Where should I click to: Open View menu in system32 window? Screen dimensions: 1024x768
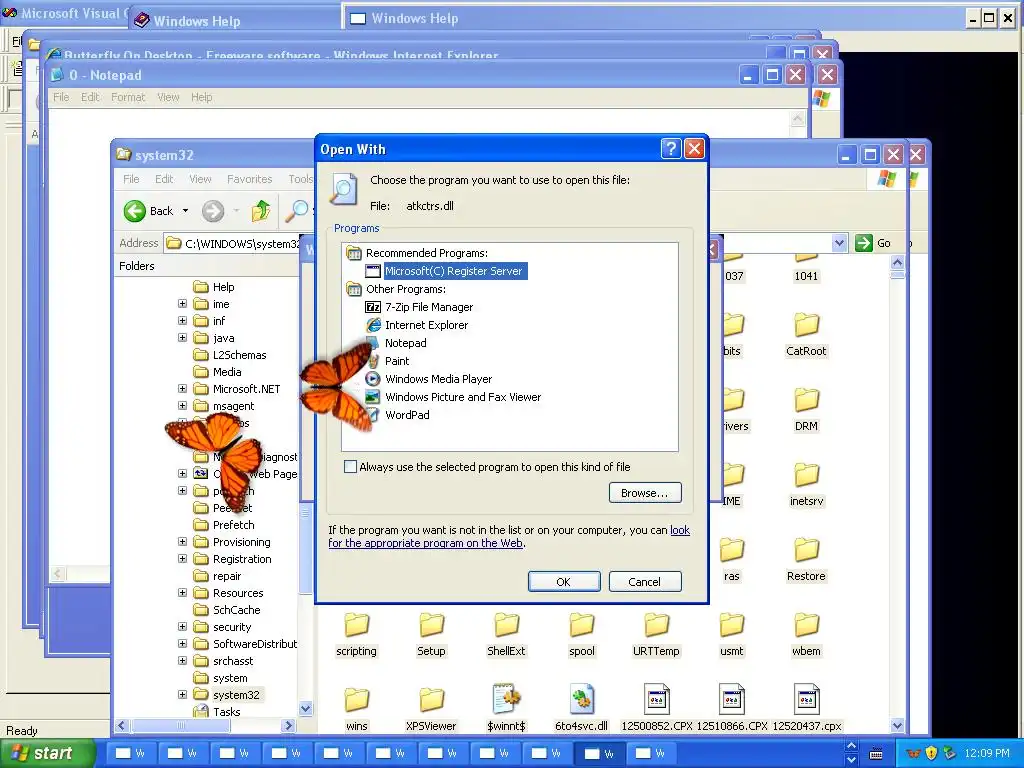click(x=200, y=179)
